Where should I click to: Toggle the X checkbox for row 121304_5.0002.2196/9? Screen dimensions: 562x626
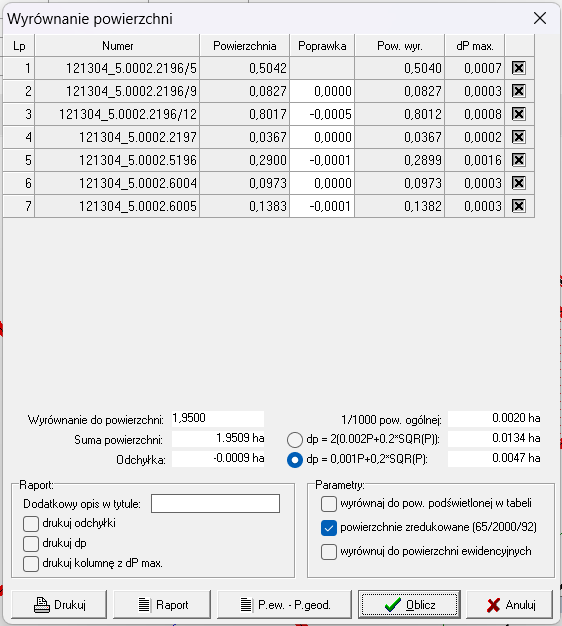518,91
